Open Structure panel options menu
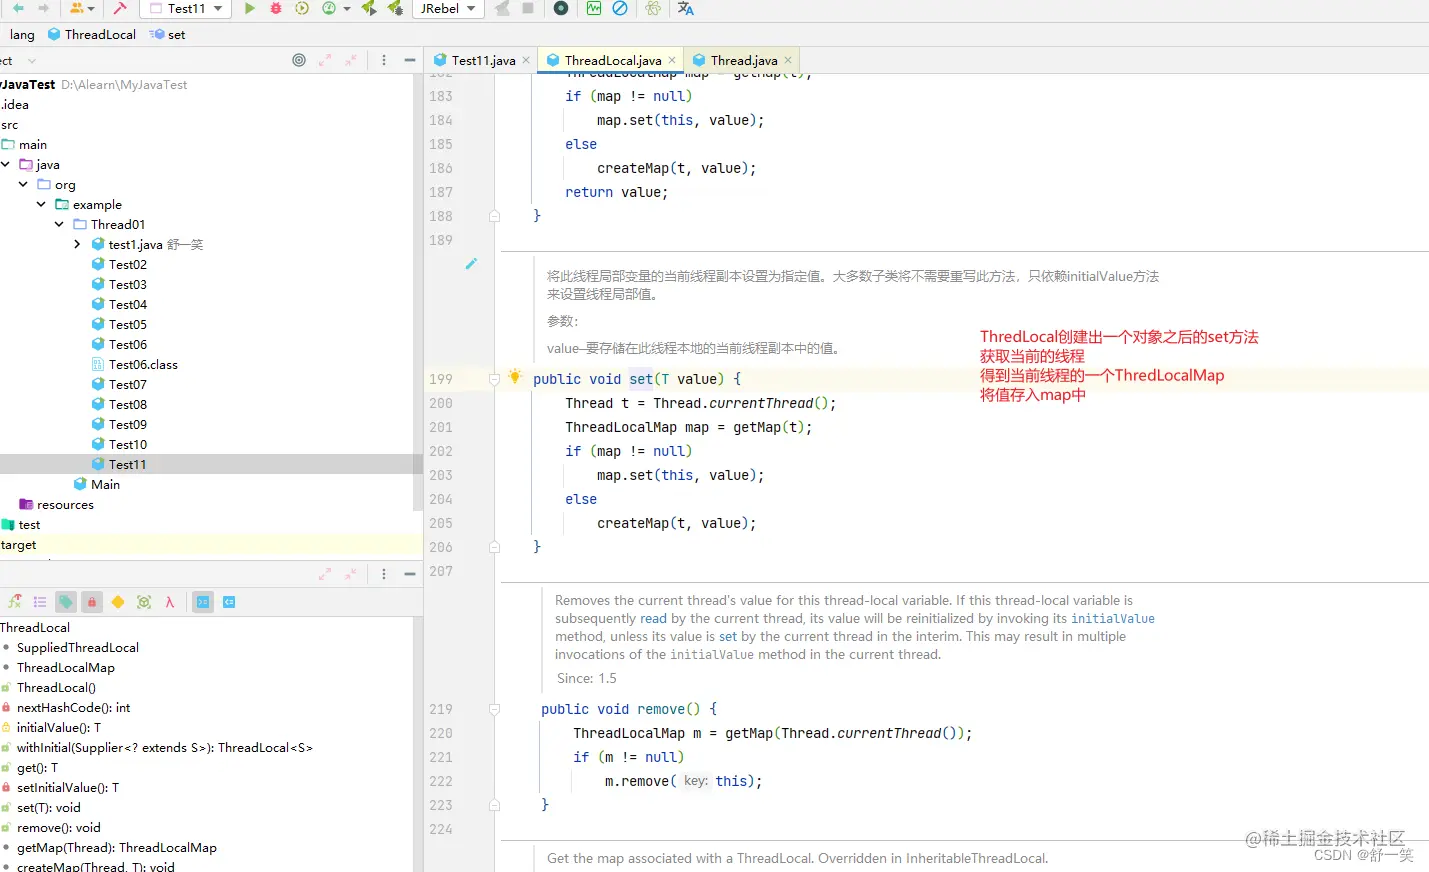This screenshot has height=872, width=1429. pos(384,574)
